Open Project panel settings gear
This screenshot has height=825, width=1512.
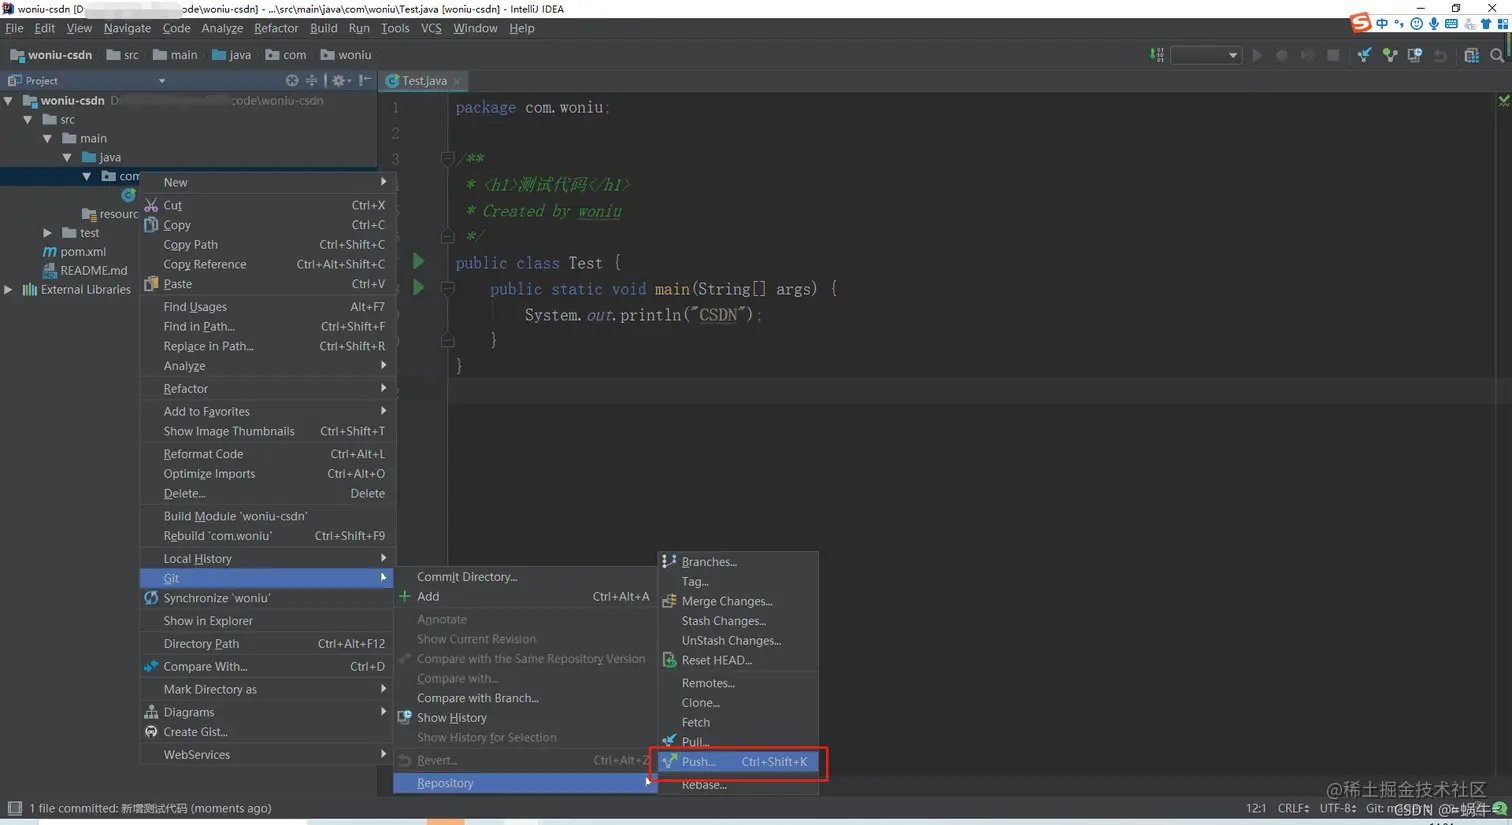pyautogui.click(x=340, y=80)
